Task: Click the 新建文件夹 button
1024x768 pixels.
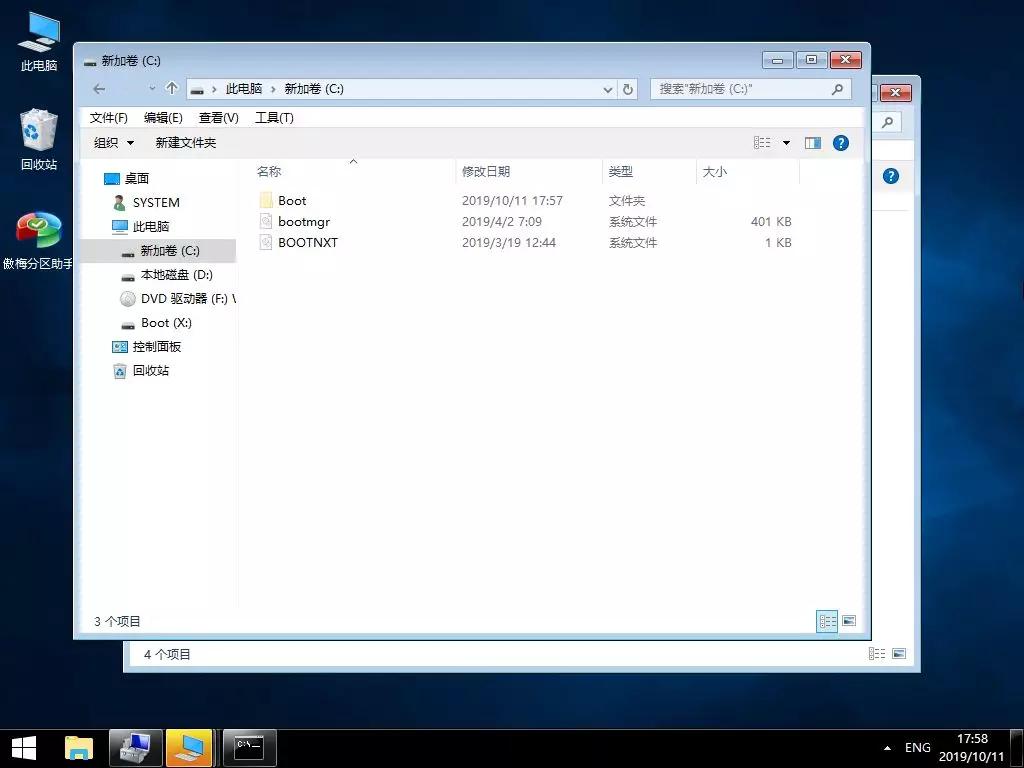Action: (186, 142)
